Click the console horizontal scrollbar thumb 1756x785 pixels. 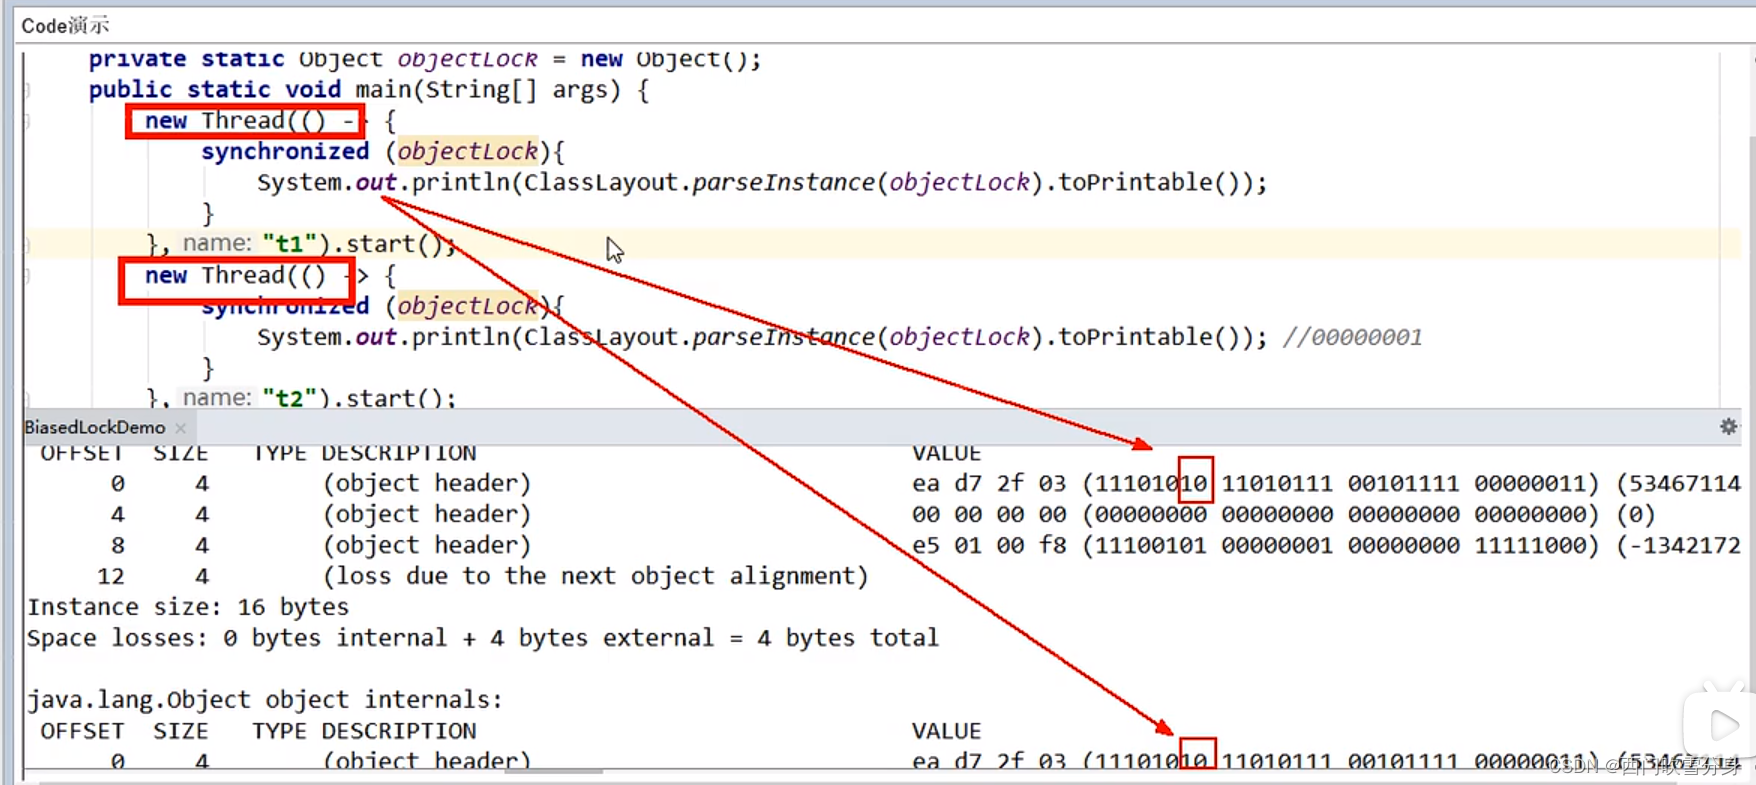553,771
